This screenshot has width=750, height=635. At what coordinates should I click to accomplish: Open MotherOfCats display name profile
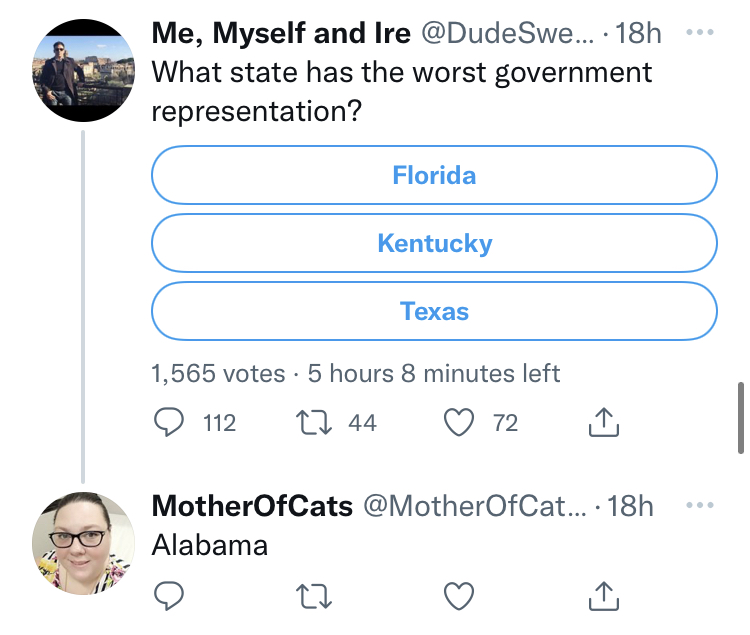point(252,506)
